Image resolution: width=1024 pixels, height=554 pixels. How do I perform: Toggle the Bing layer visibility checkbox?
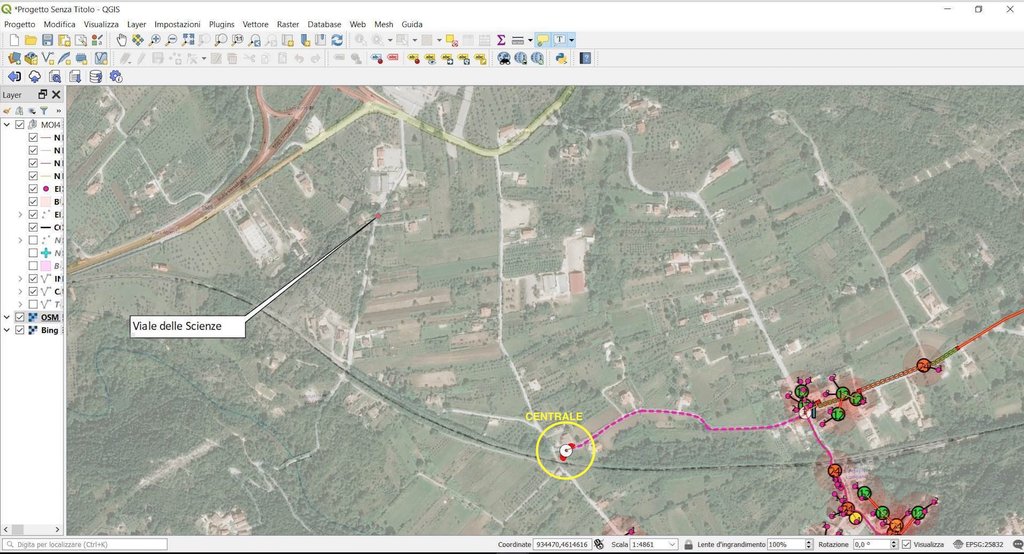click(20, 330)
